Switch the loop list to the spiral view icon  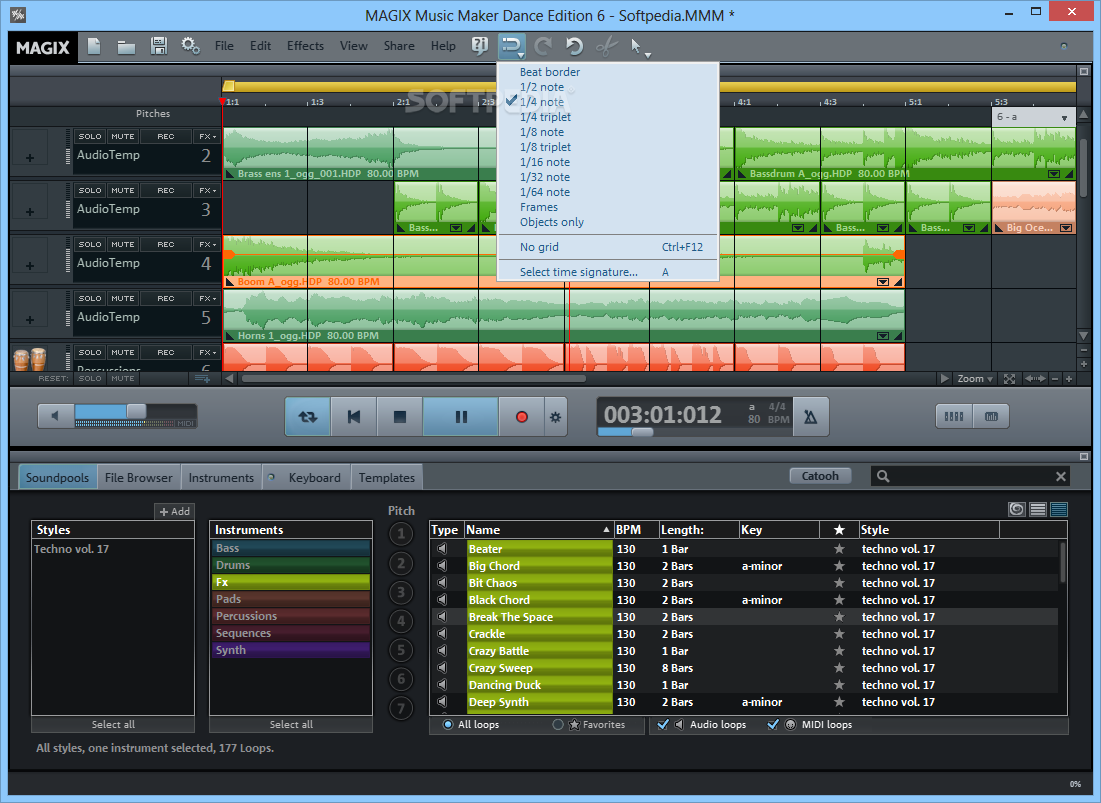[1016, 509]
